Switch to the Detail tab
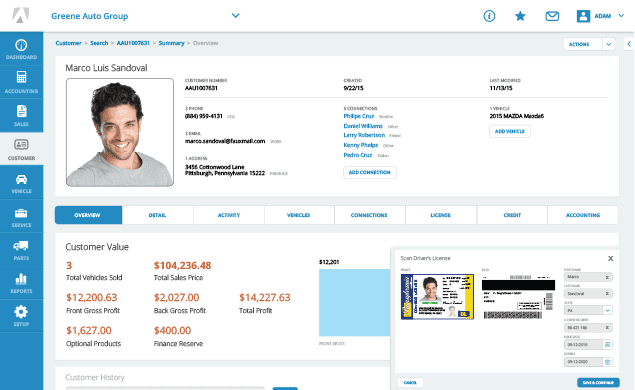Screen dimensions: 635x390 tap(158, 215)
